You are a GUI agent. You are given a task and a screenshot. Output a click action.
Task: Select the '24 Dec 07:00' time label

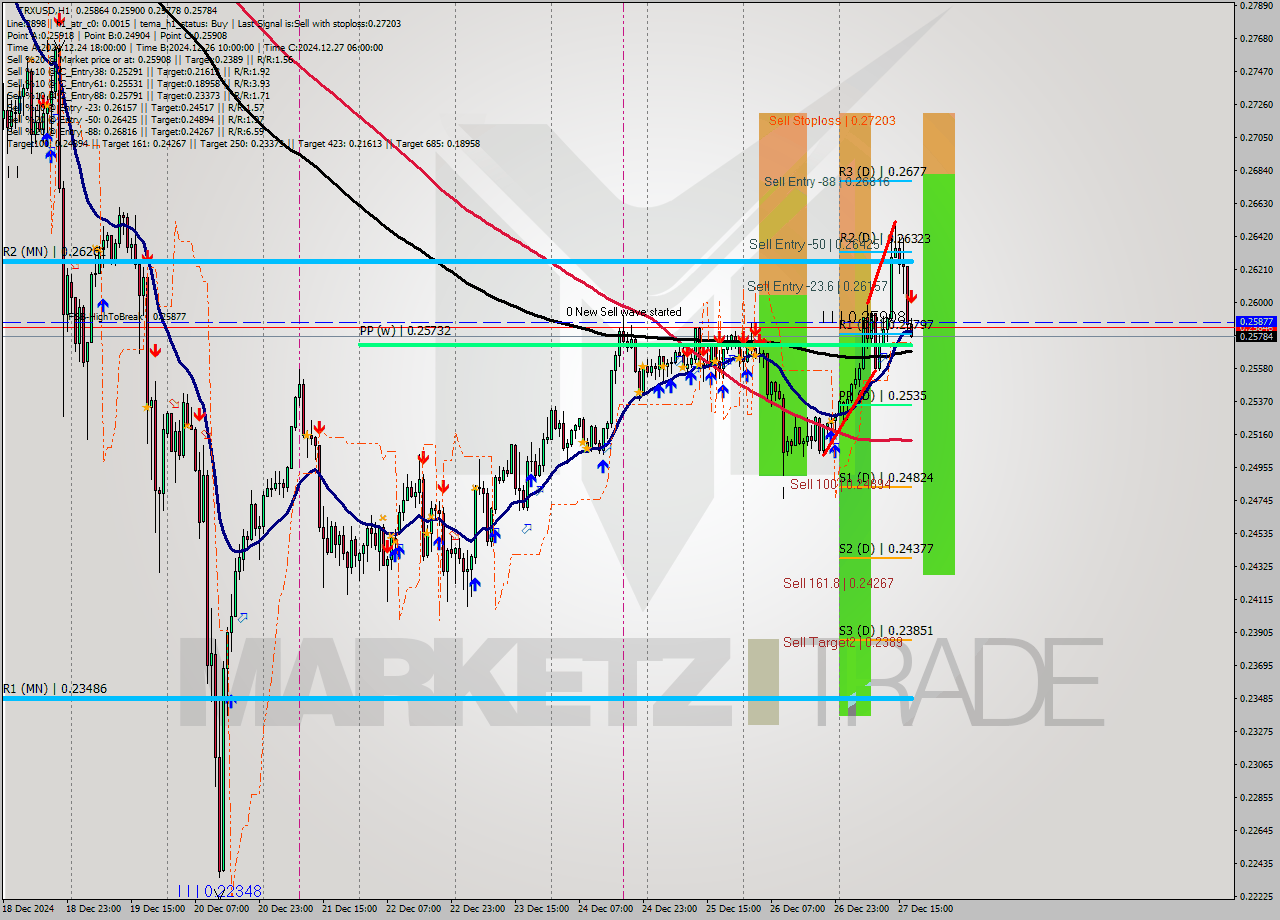605,909
